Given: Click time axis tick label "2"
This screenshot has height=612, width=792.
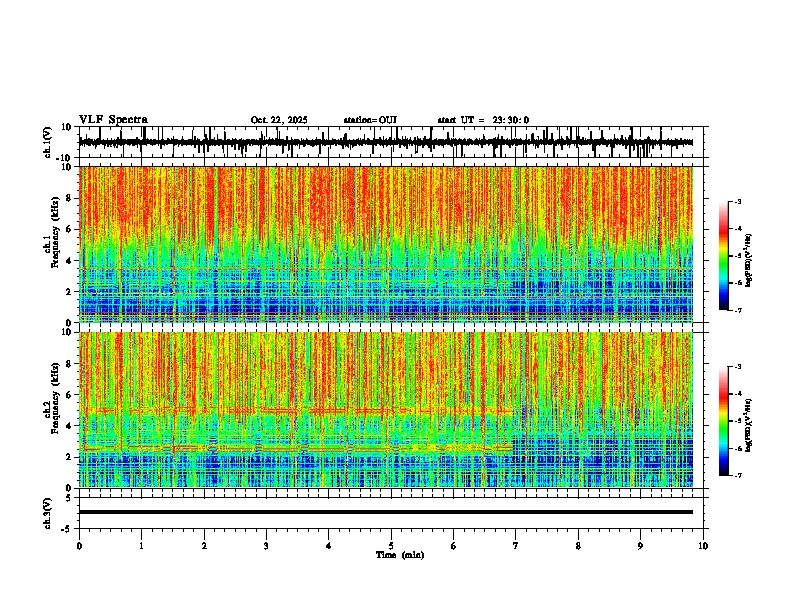Looking at the screenshot, I should [204, 546].
